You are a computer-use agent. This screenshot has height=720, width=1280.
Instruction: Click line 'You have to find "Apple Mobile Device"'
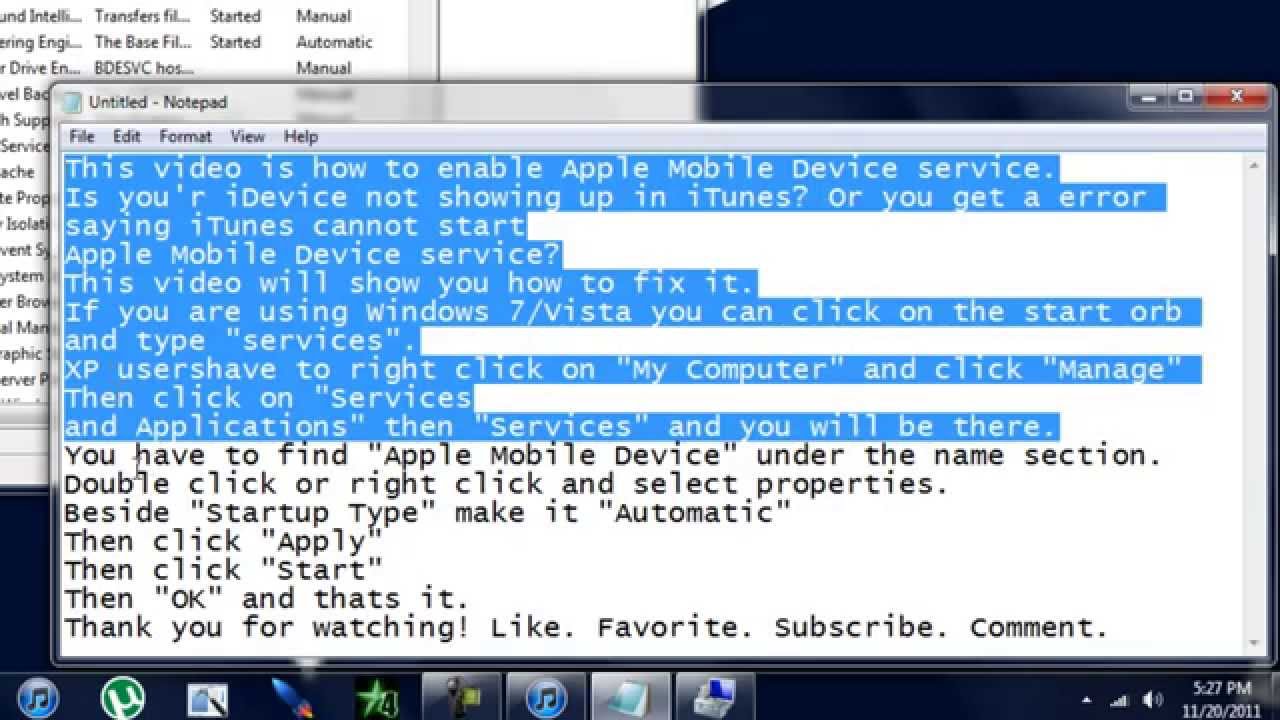pos(613,455)
